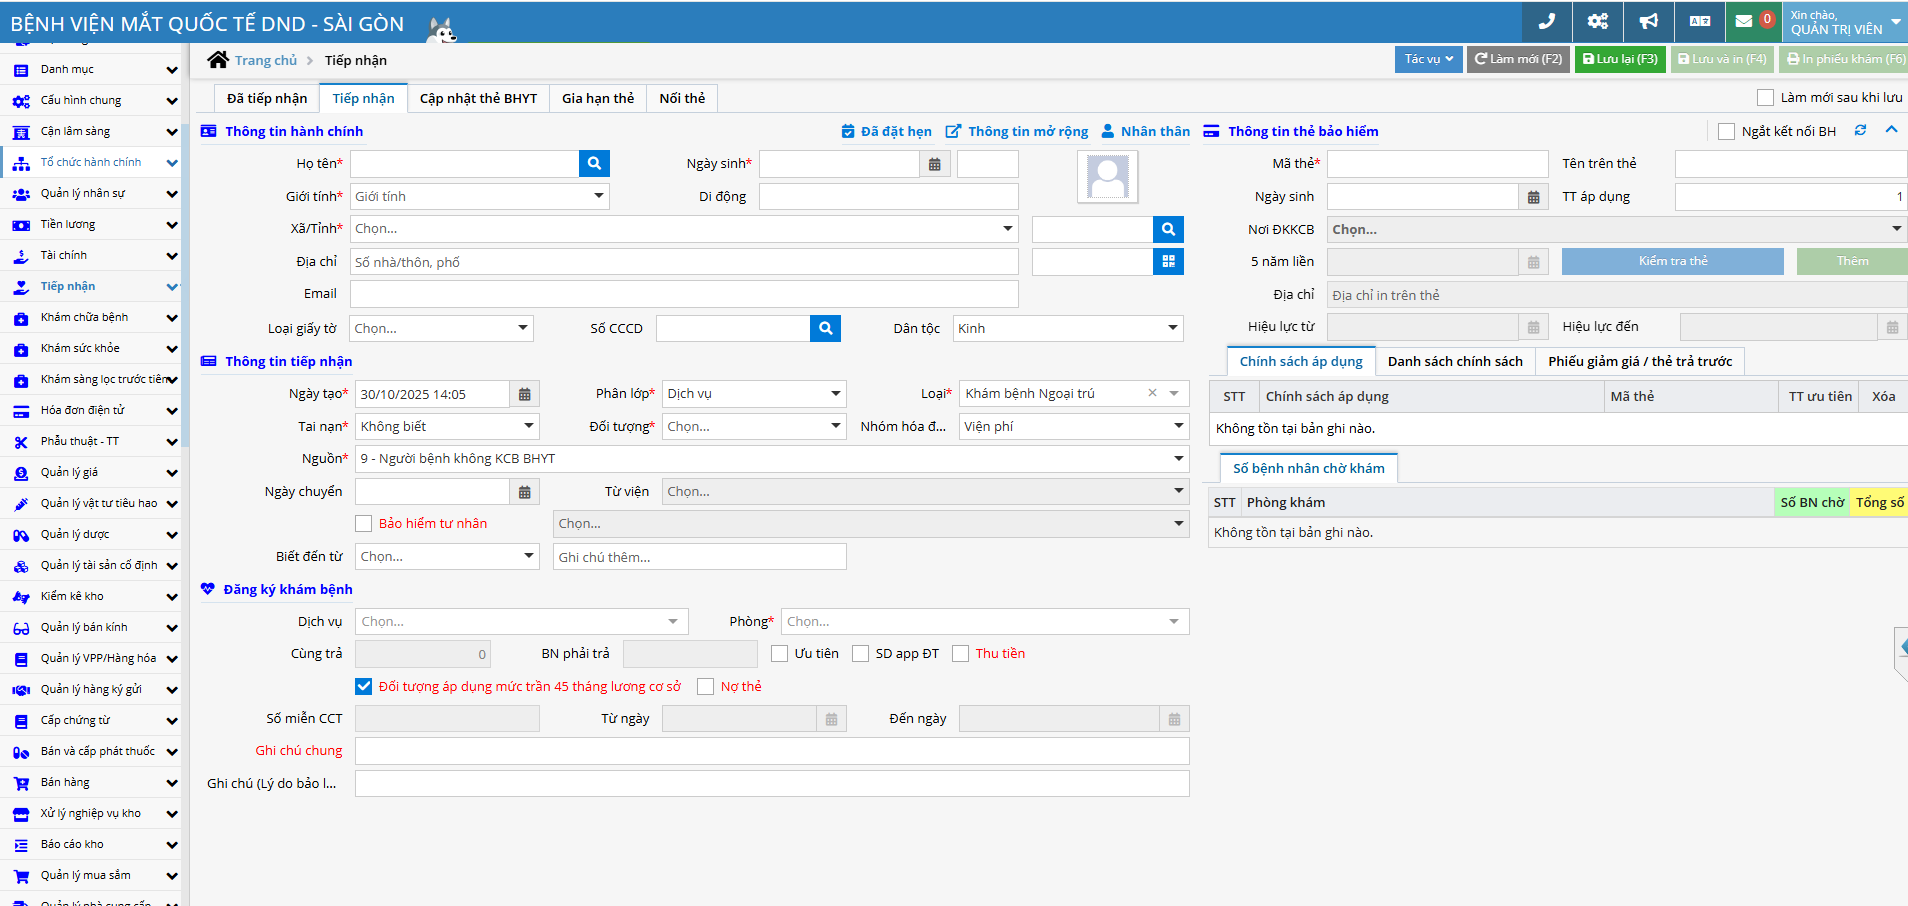Tick the Bảo hiểm tư nhân checkbox
Screen dimensions: 1908x906
(364, 524)
